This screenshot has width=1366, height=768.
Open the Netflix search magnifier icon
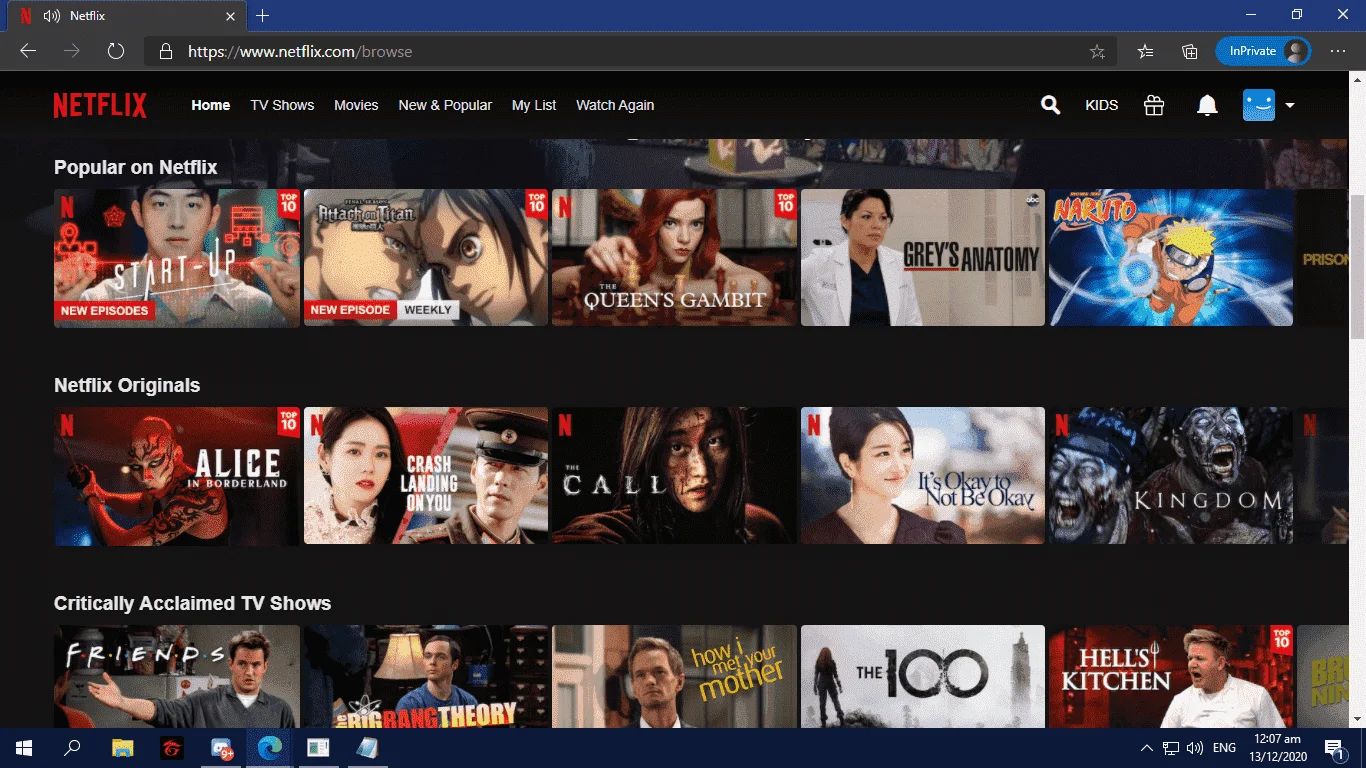tap(1050, 105)
